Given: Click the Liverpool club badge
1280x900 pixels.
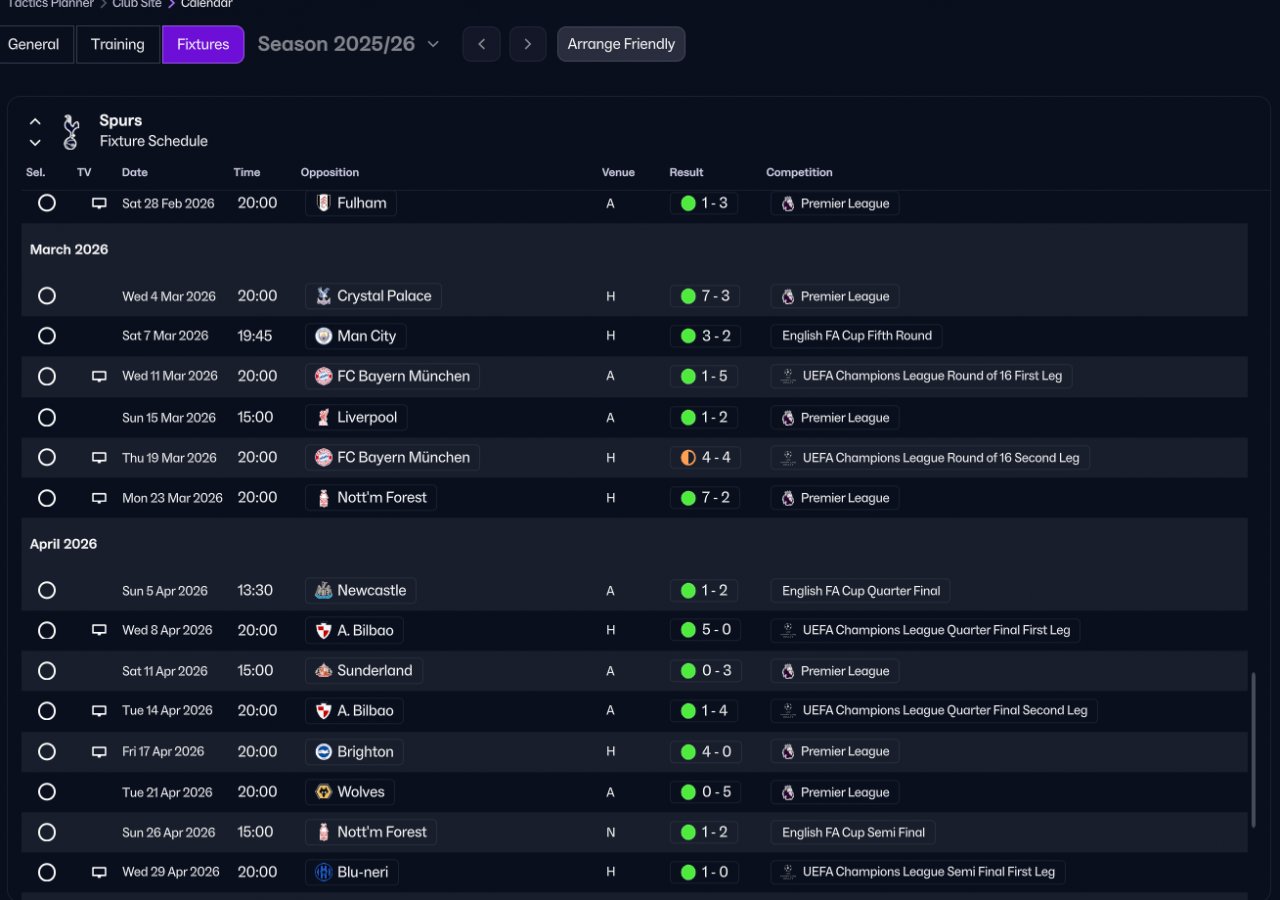Looking at the screenshot, I should 323,417.
